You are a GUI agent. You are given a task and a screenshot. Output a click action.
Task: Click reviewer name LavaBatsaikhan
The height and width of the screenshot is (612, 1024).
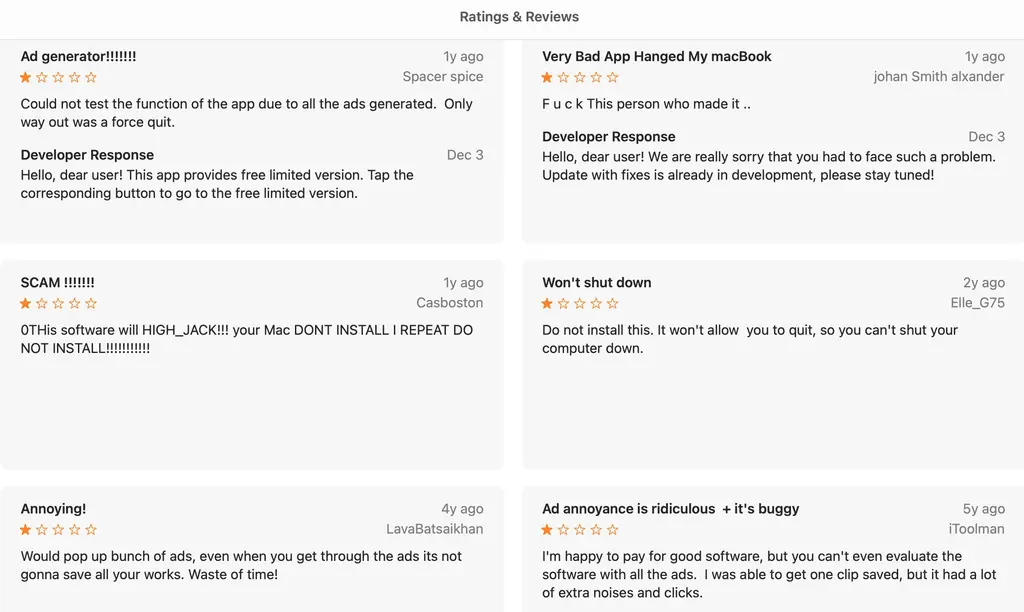[x=434, y=529]
